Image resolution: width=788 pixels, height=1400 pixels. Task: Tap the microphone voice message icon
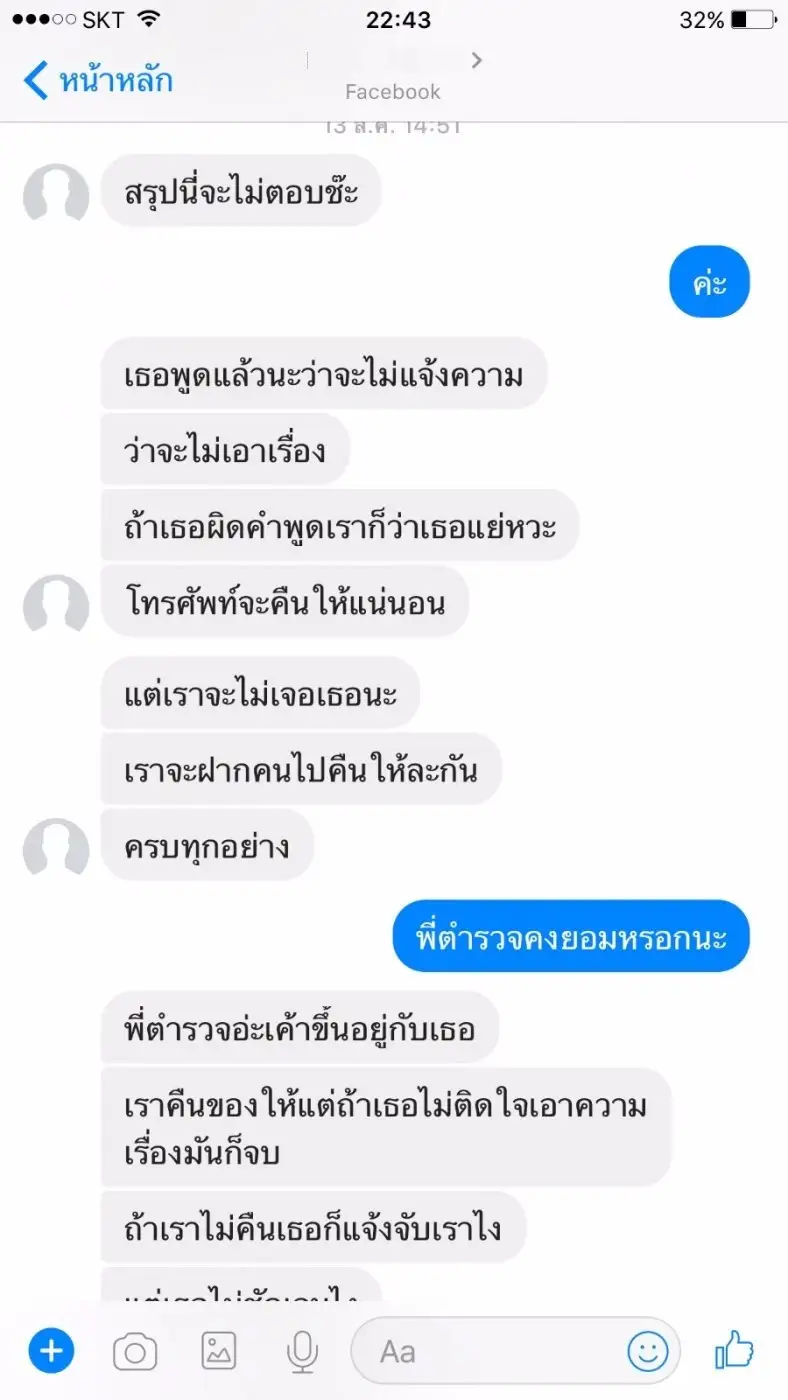point(301,1353)
